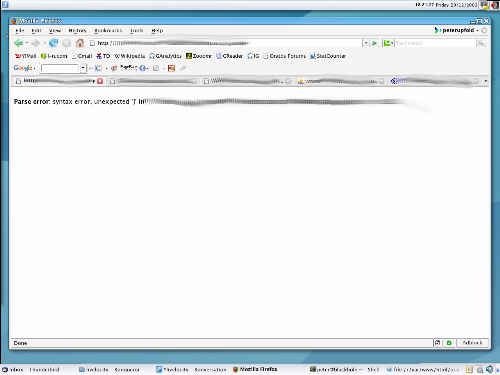This screenshot has height=375, width=500.
Task: Open the Y!Mail bookmark
Action: (x=25, y=56)
